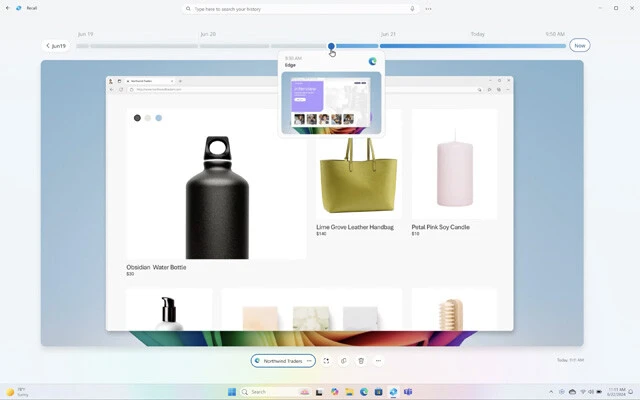Click the Edge snapshot preview thumbnail
This screenshot has width=640, height=400.
tap(330, 102)
